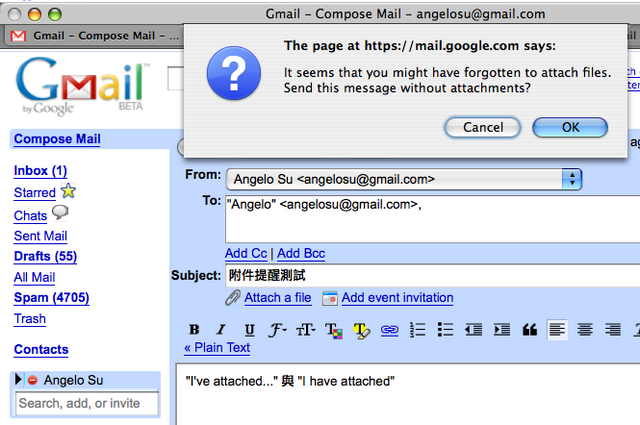This screenshot has width=640, height=425.
Task: Click into the message body text area
Action: tap(408, 394)
